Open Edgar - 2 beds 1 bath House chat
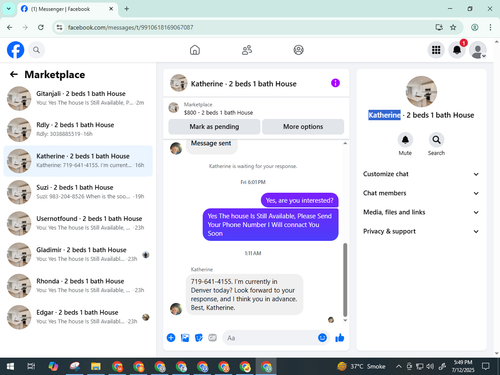 click(x=78, y=317)
